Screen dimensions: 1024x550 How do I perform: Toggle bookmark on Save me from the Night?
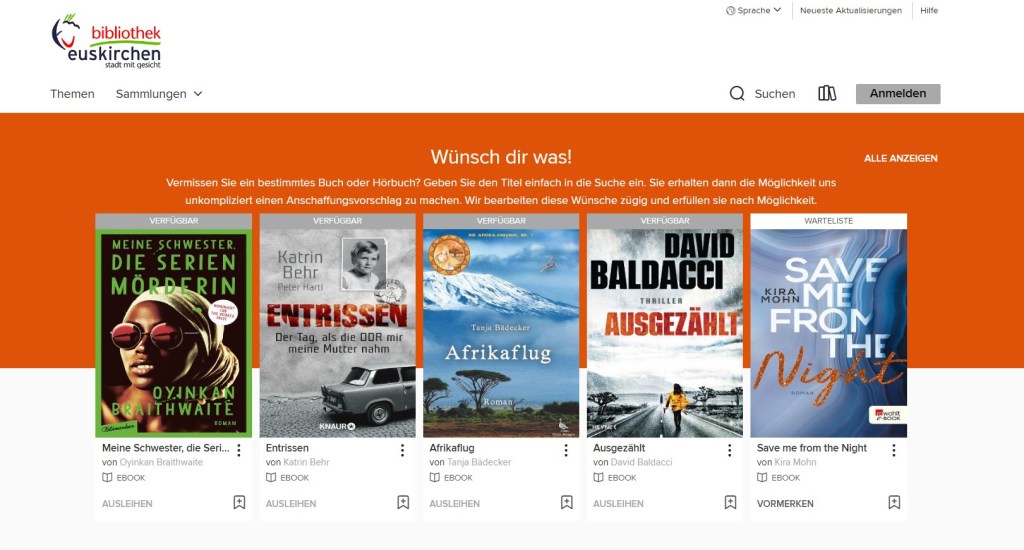tap(894, 503)
